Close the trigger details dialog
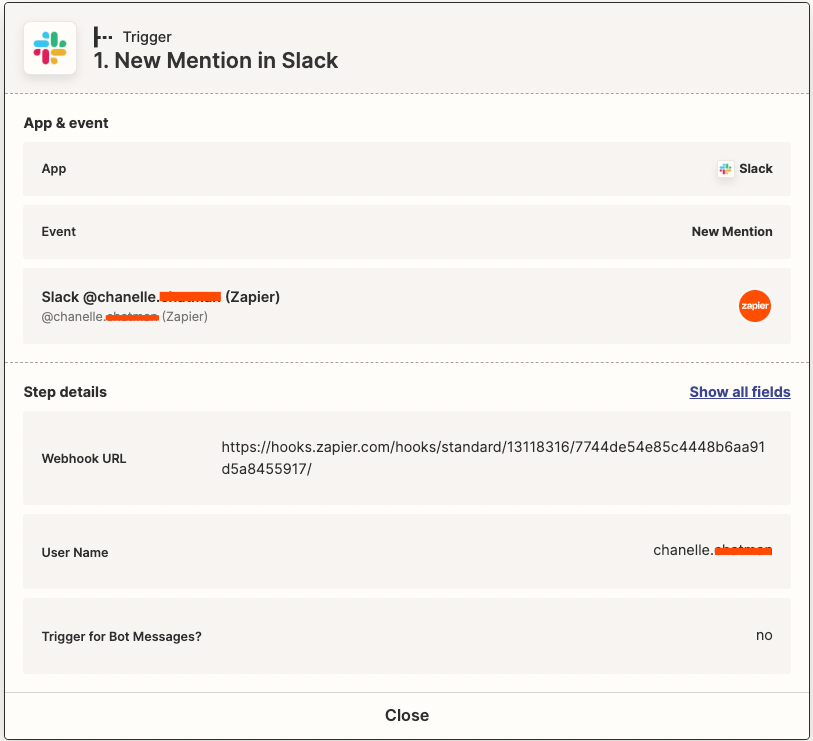813x741 pixels. (x=407, y=715)
